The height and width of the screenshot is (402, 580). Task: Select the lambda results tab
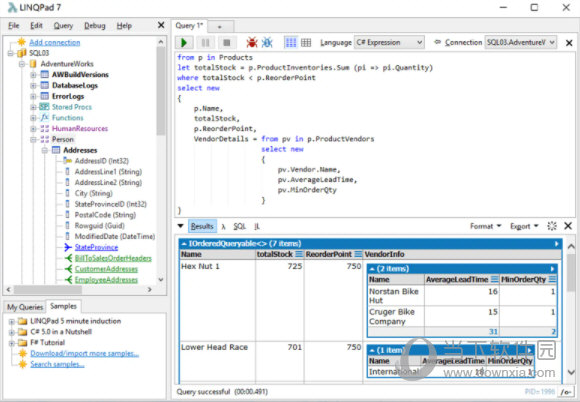click(223, 226)
